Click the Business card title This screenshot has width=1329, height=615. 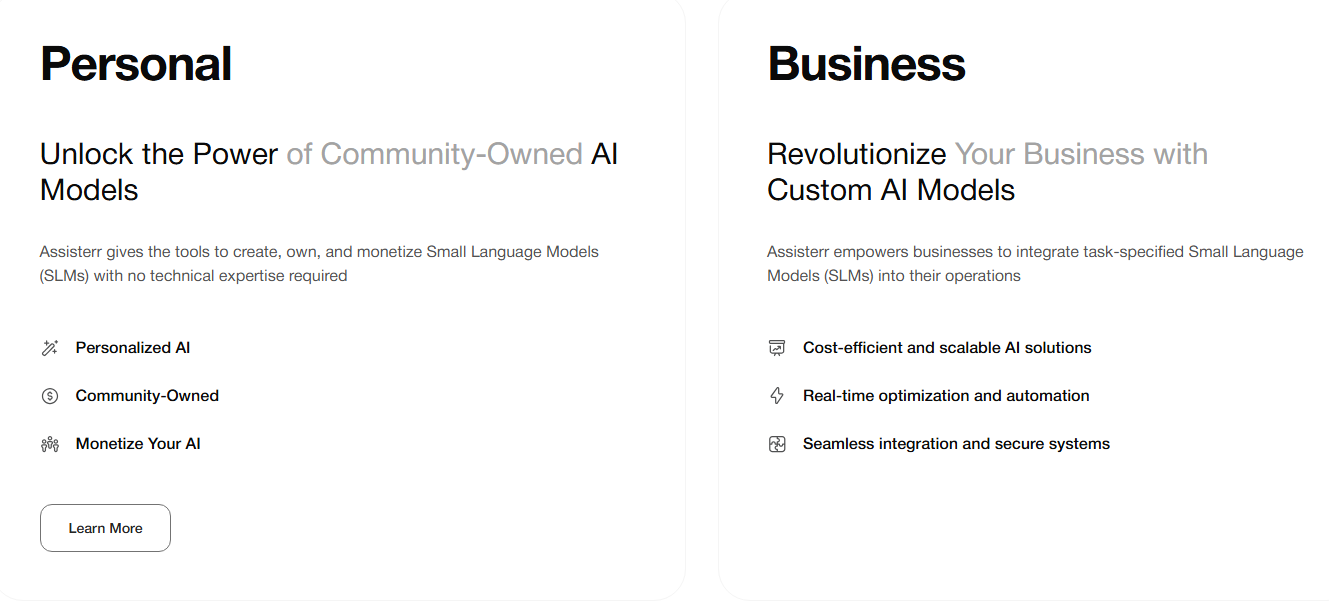pos(866,64)
